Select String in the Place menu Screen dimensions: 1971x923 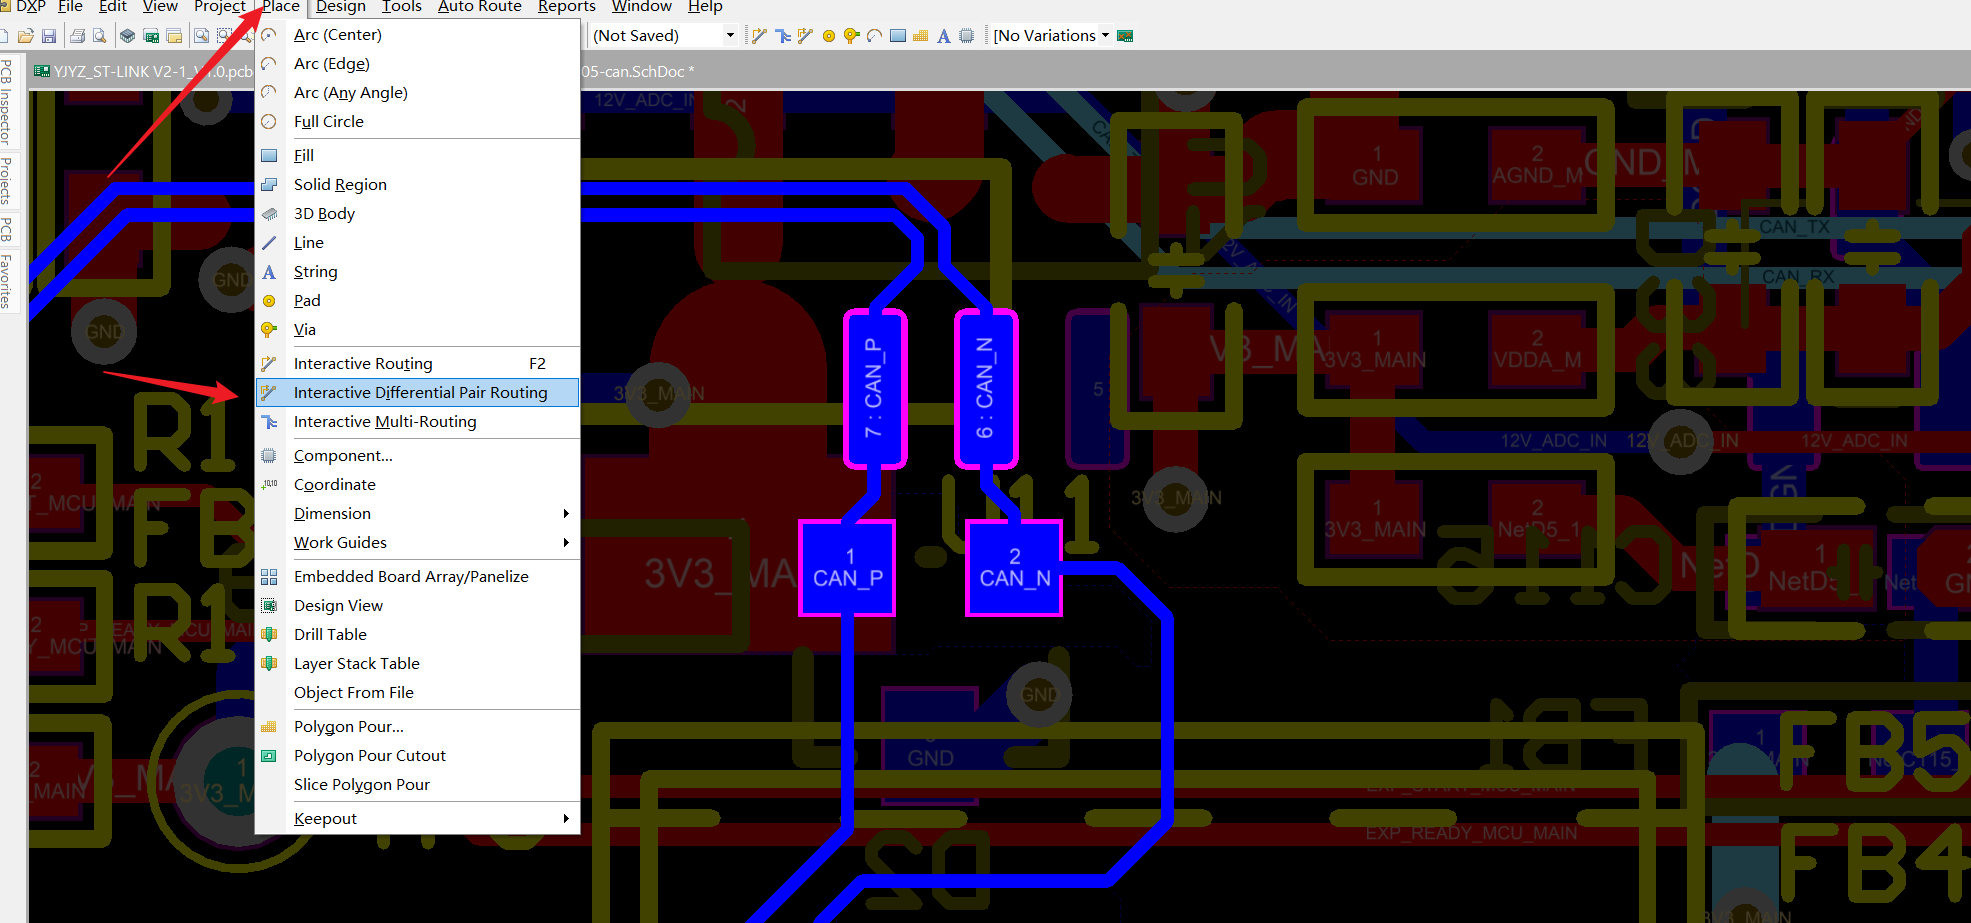418,272
